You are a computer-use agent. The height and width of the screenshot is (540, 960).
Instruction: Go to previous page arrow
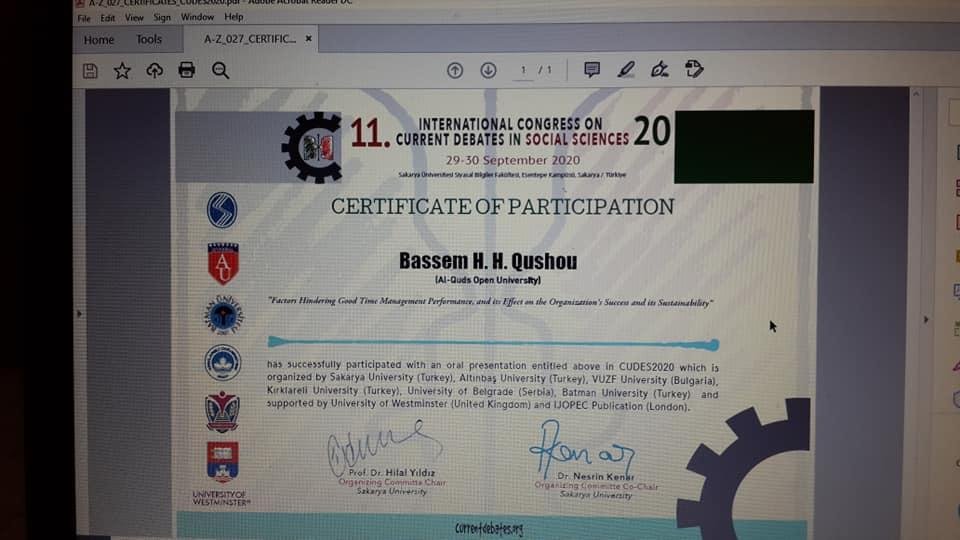tap(455, 70)
